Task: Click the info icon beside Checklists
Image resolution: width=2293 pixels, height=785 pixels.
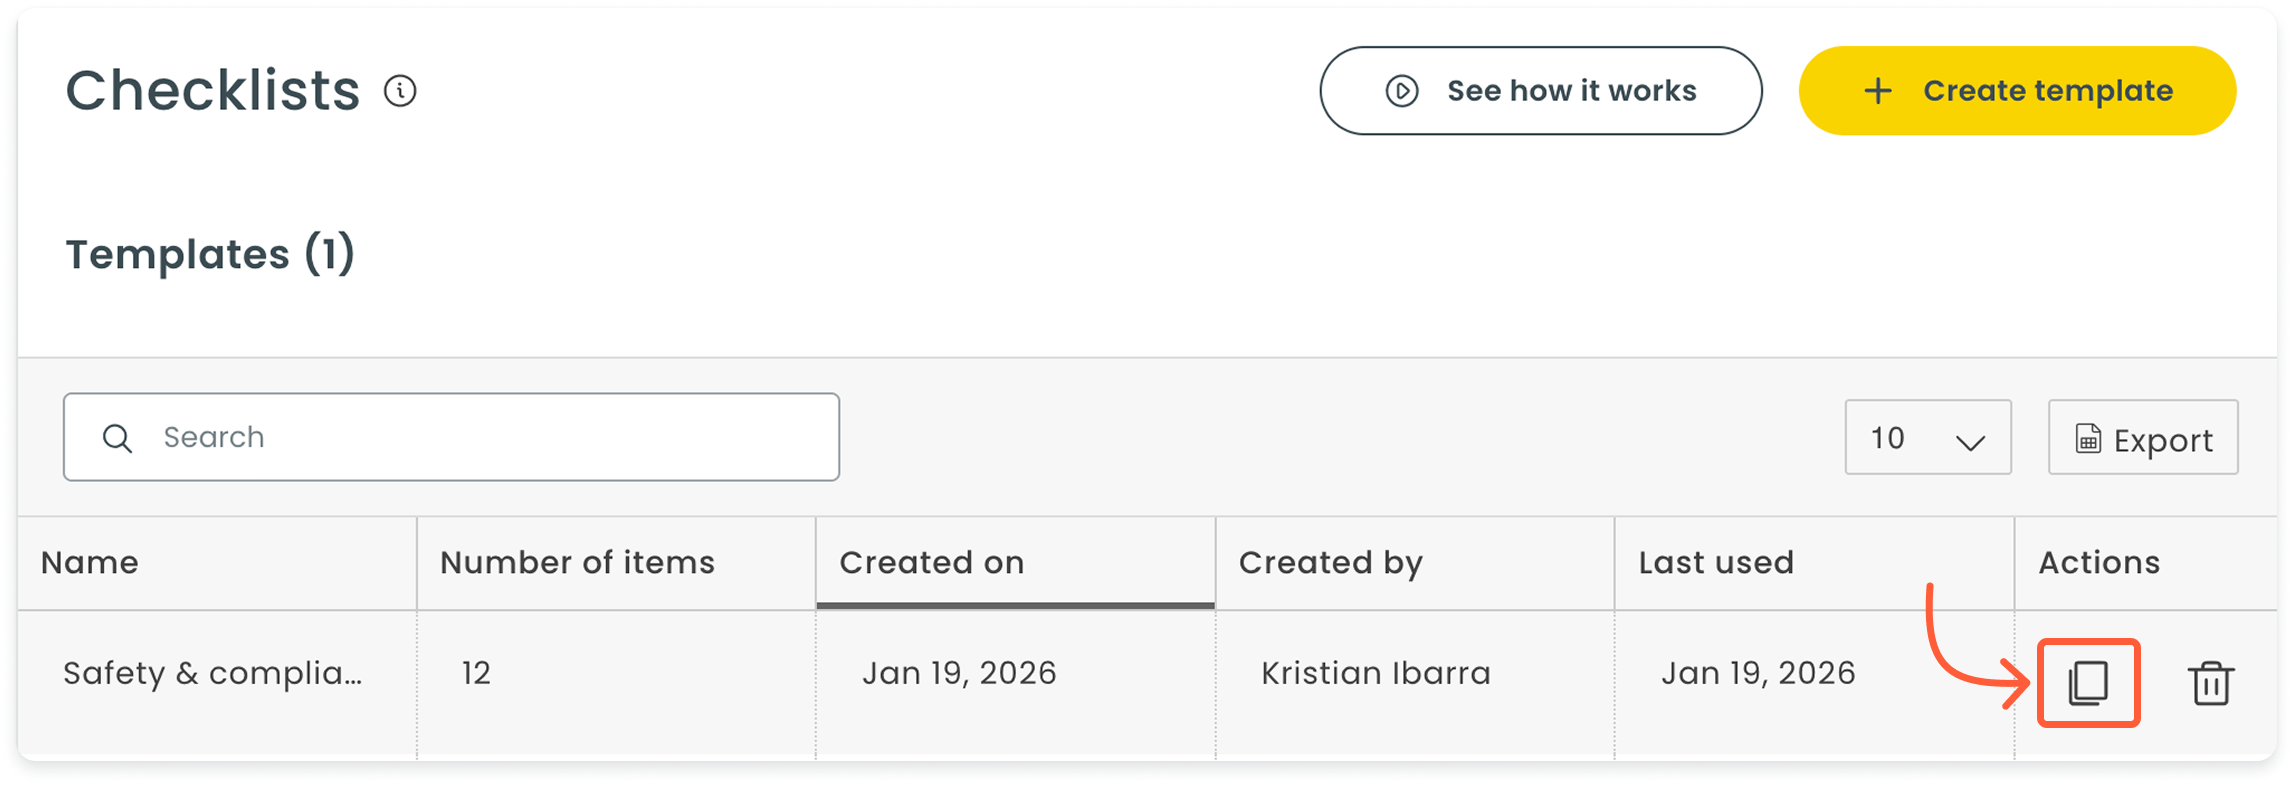Action: point(400,91)
